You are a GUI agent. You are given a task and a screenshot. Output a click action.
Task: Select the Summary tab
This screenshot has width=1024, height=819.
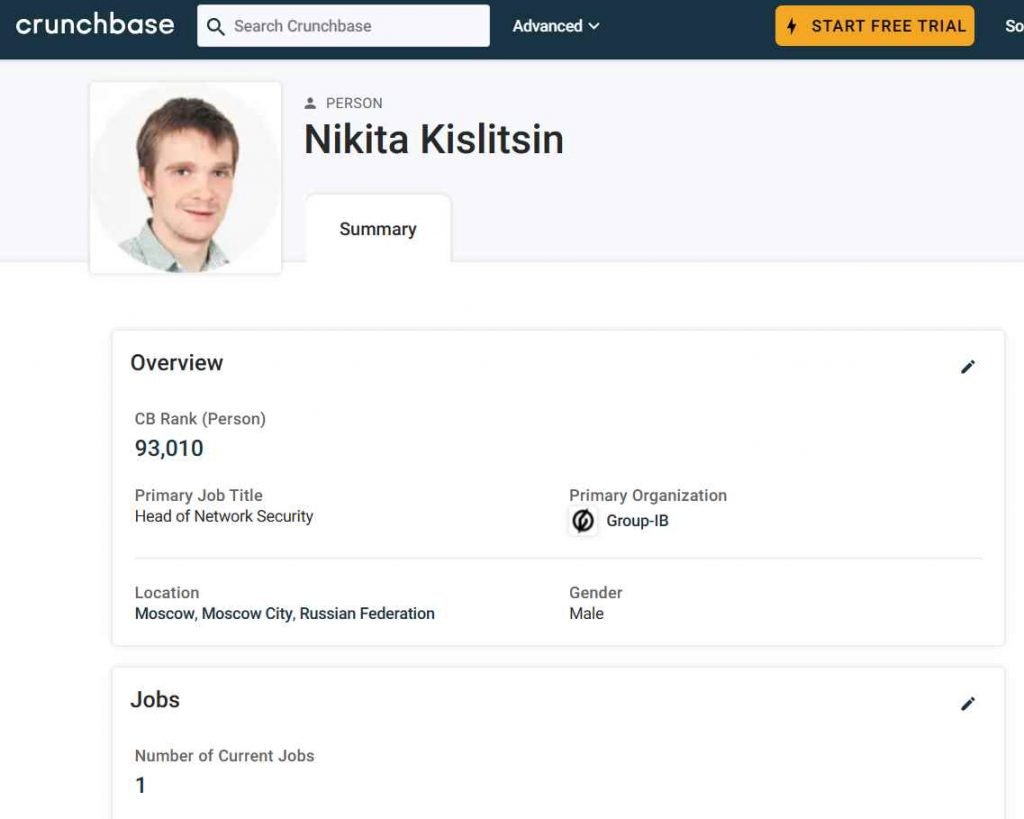(378, 229)
